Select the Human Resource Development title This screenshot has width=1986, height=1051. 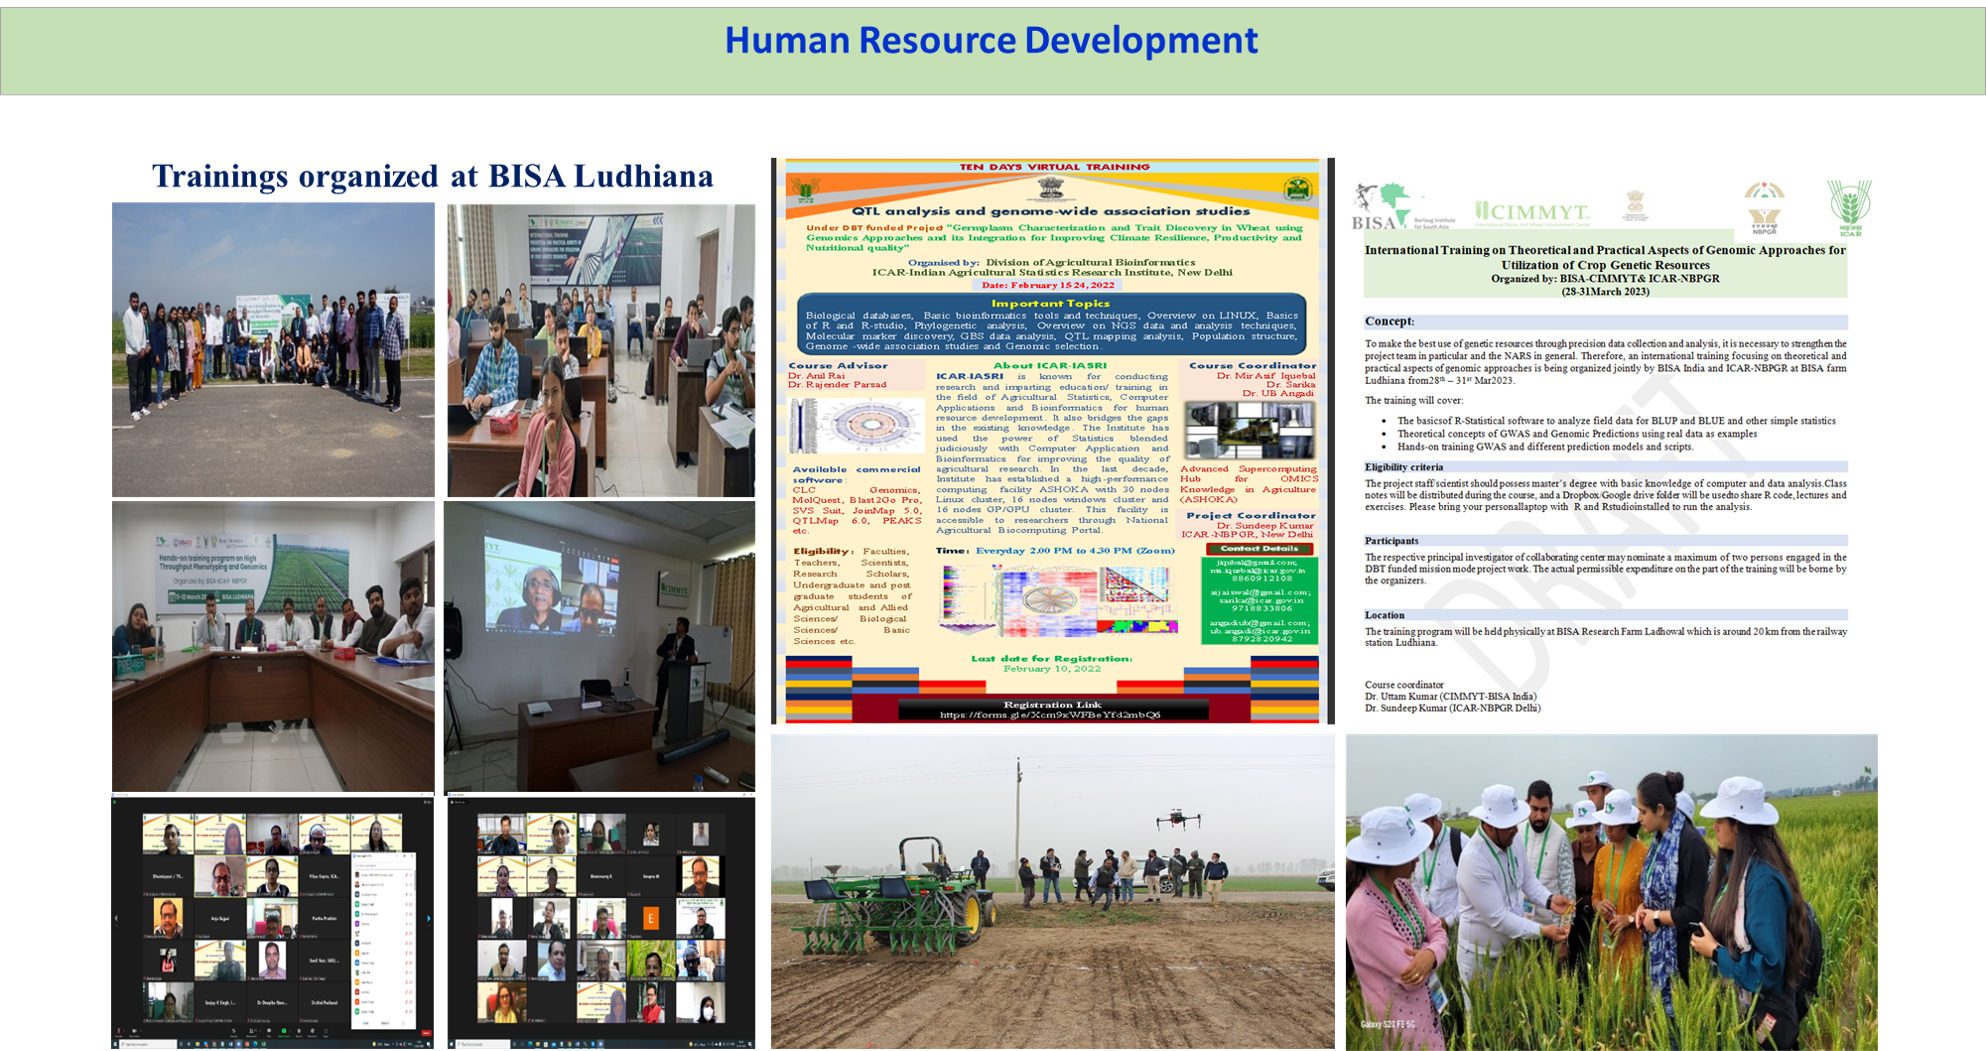click(x=991, y=41)
